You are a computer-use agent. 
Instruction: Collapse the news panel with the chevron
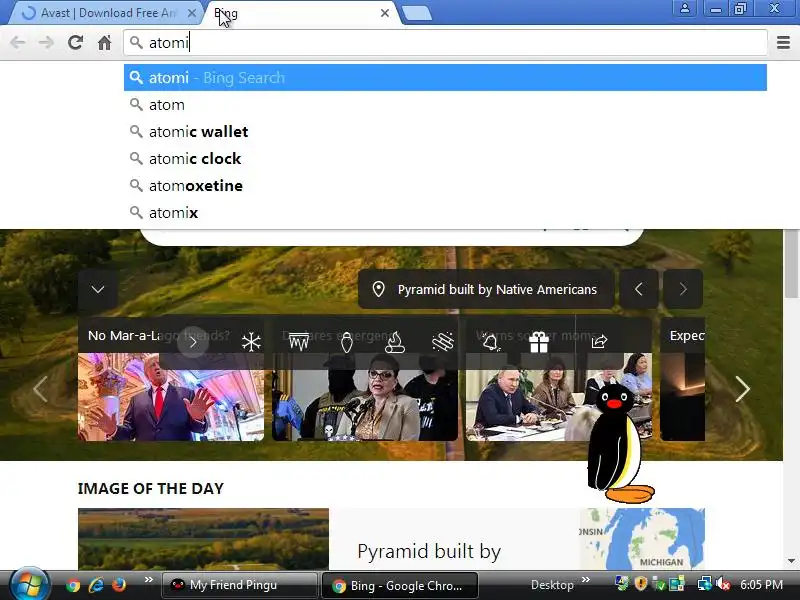(x=98, y=289)
